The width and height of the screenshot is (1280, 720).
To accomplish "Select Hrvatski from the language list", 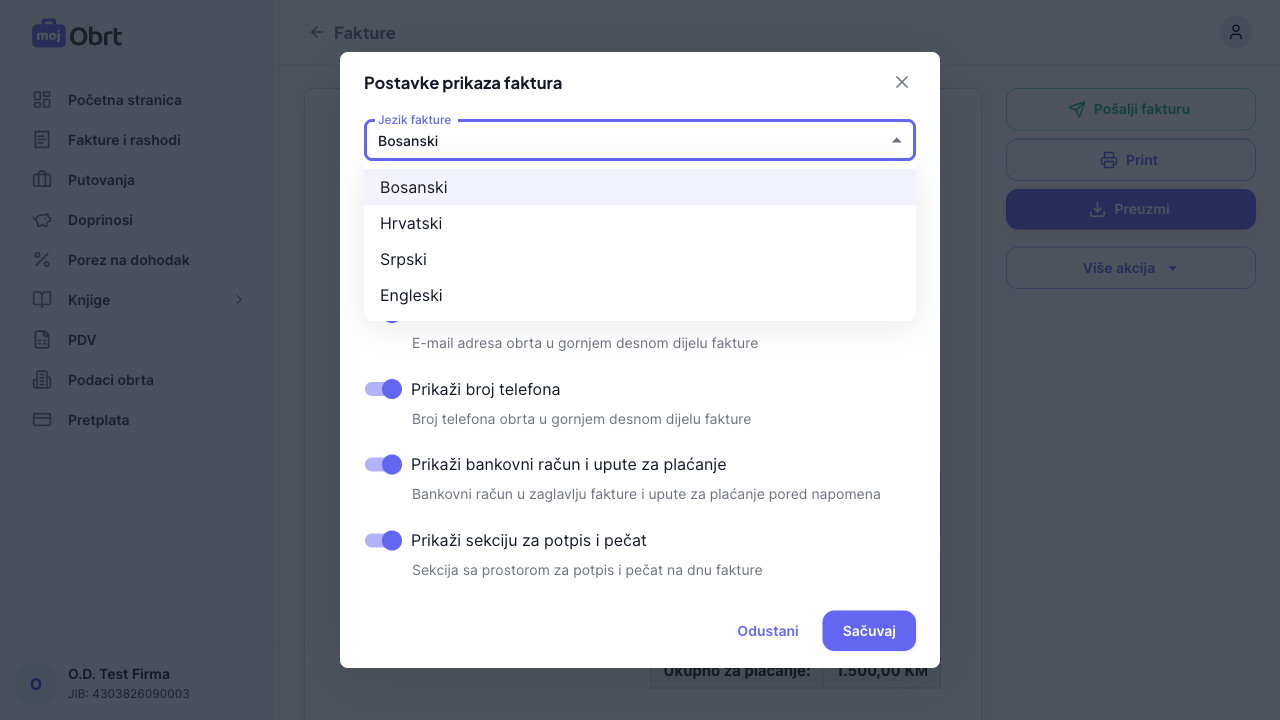I will [x=411, y=223].
